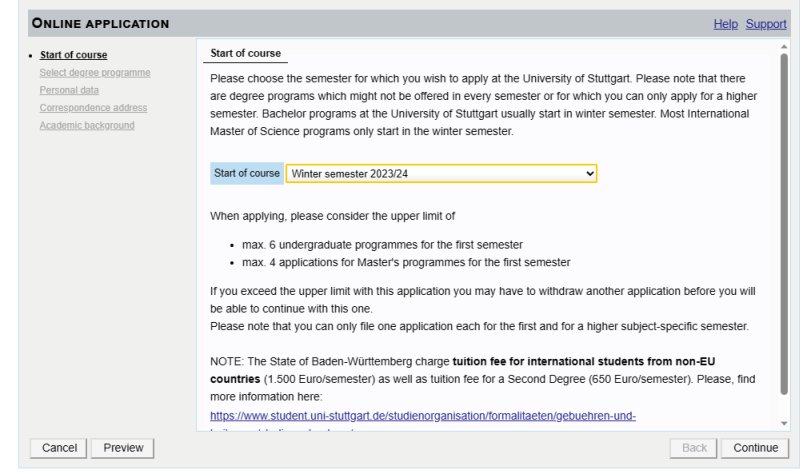
Task: Expand the Winter semester 2023/24 dropdown
Action: 441,173
